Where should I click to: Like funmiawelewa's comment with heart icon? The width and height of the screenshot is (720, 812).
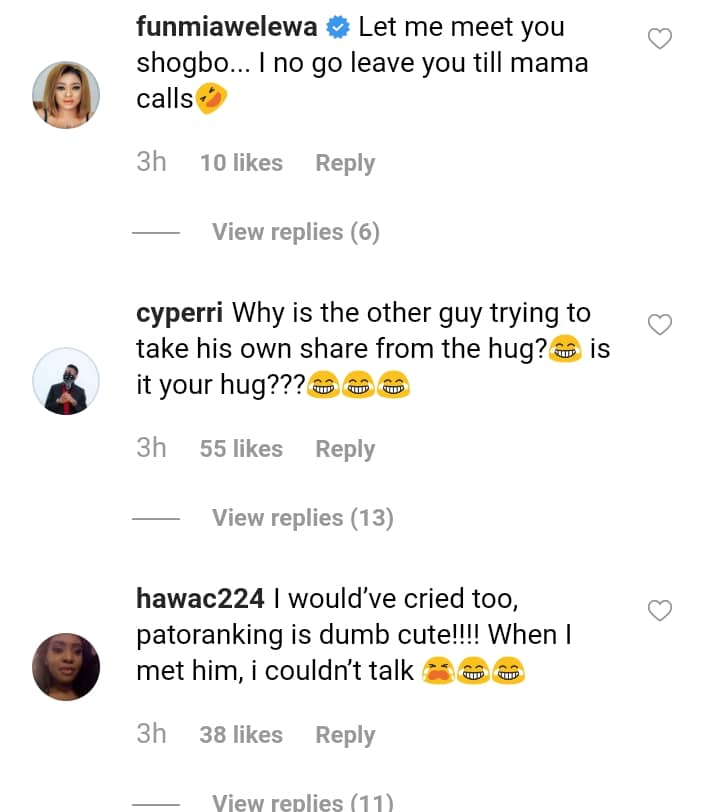[x=660, y=39]
